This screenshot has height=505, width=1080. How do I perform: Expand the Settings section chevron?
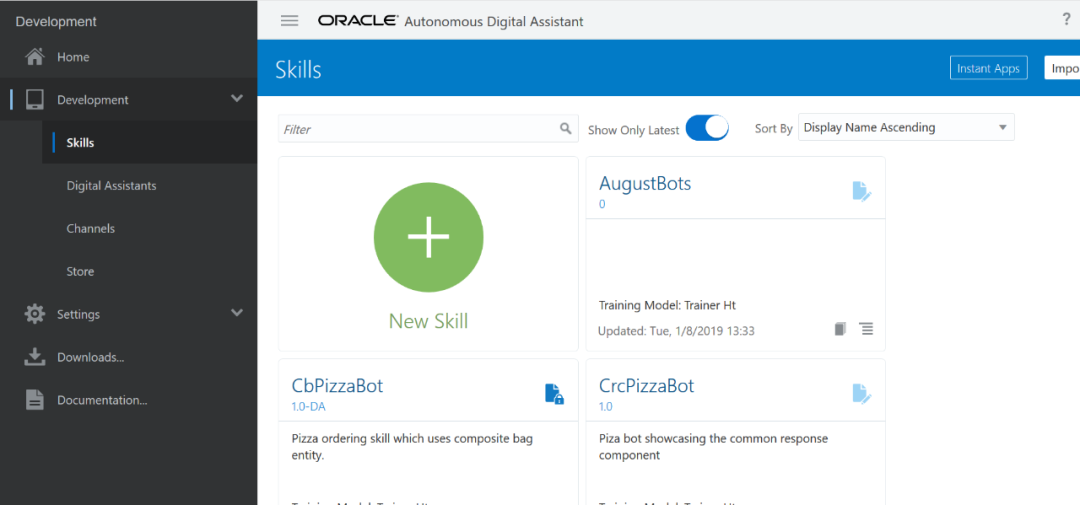237,313
